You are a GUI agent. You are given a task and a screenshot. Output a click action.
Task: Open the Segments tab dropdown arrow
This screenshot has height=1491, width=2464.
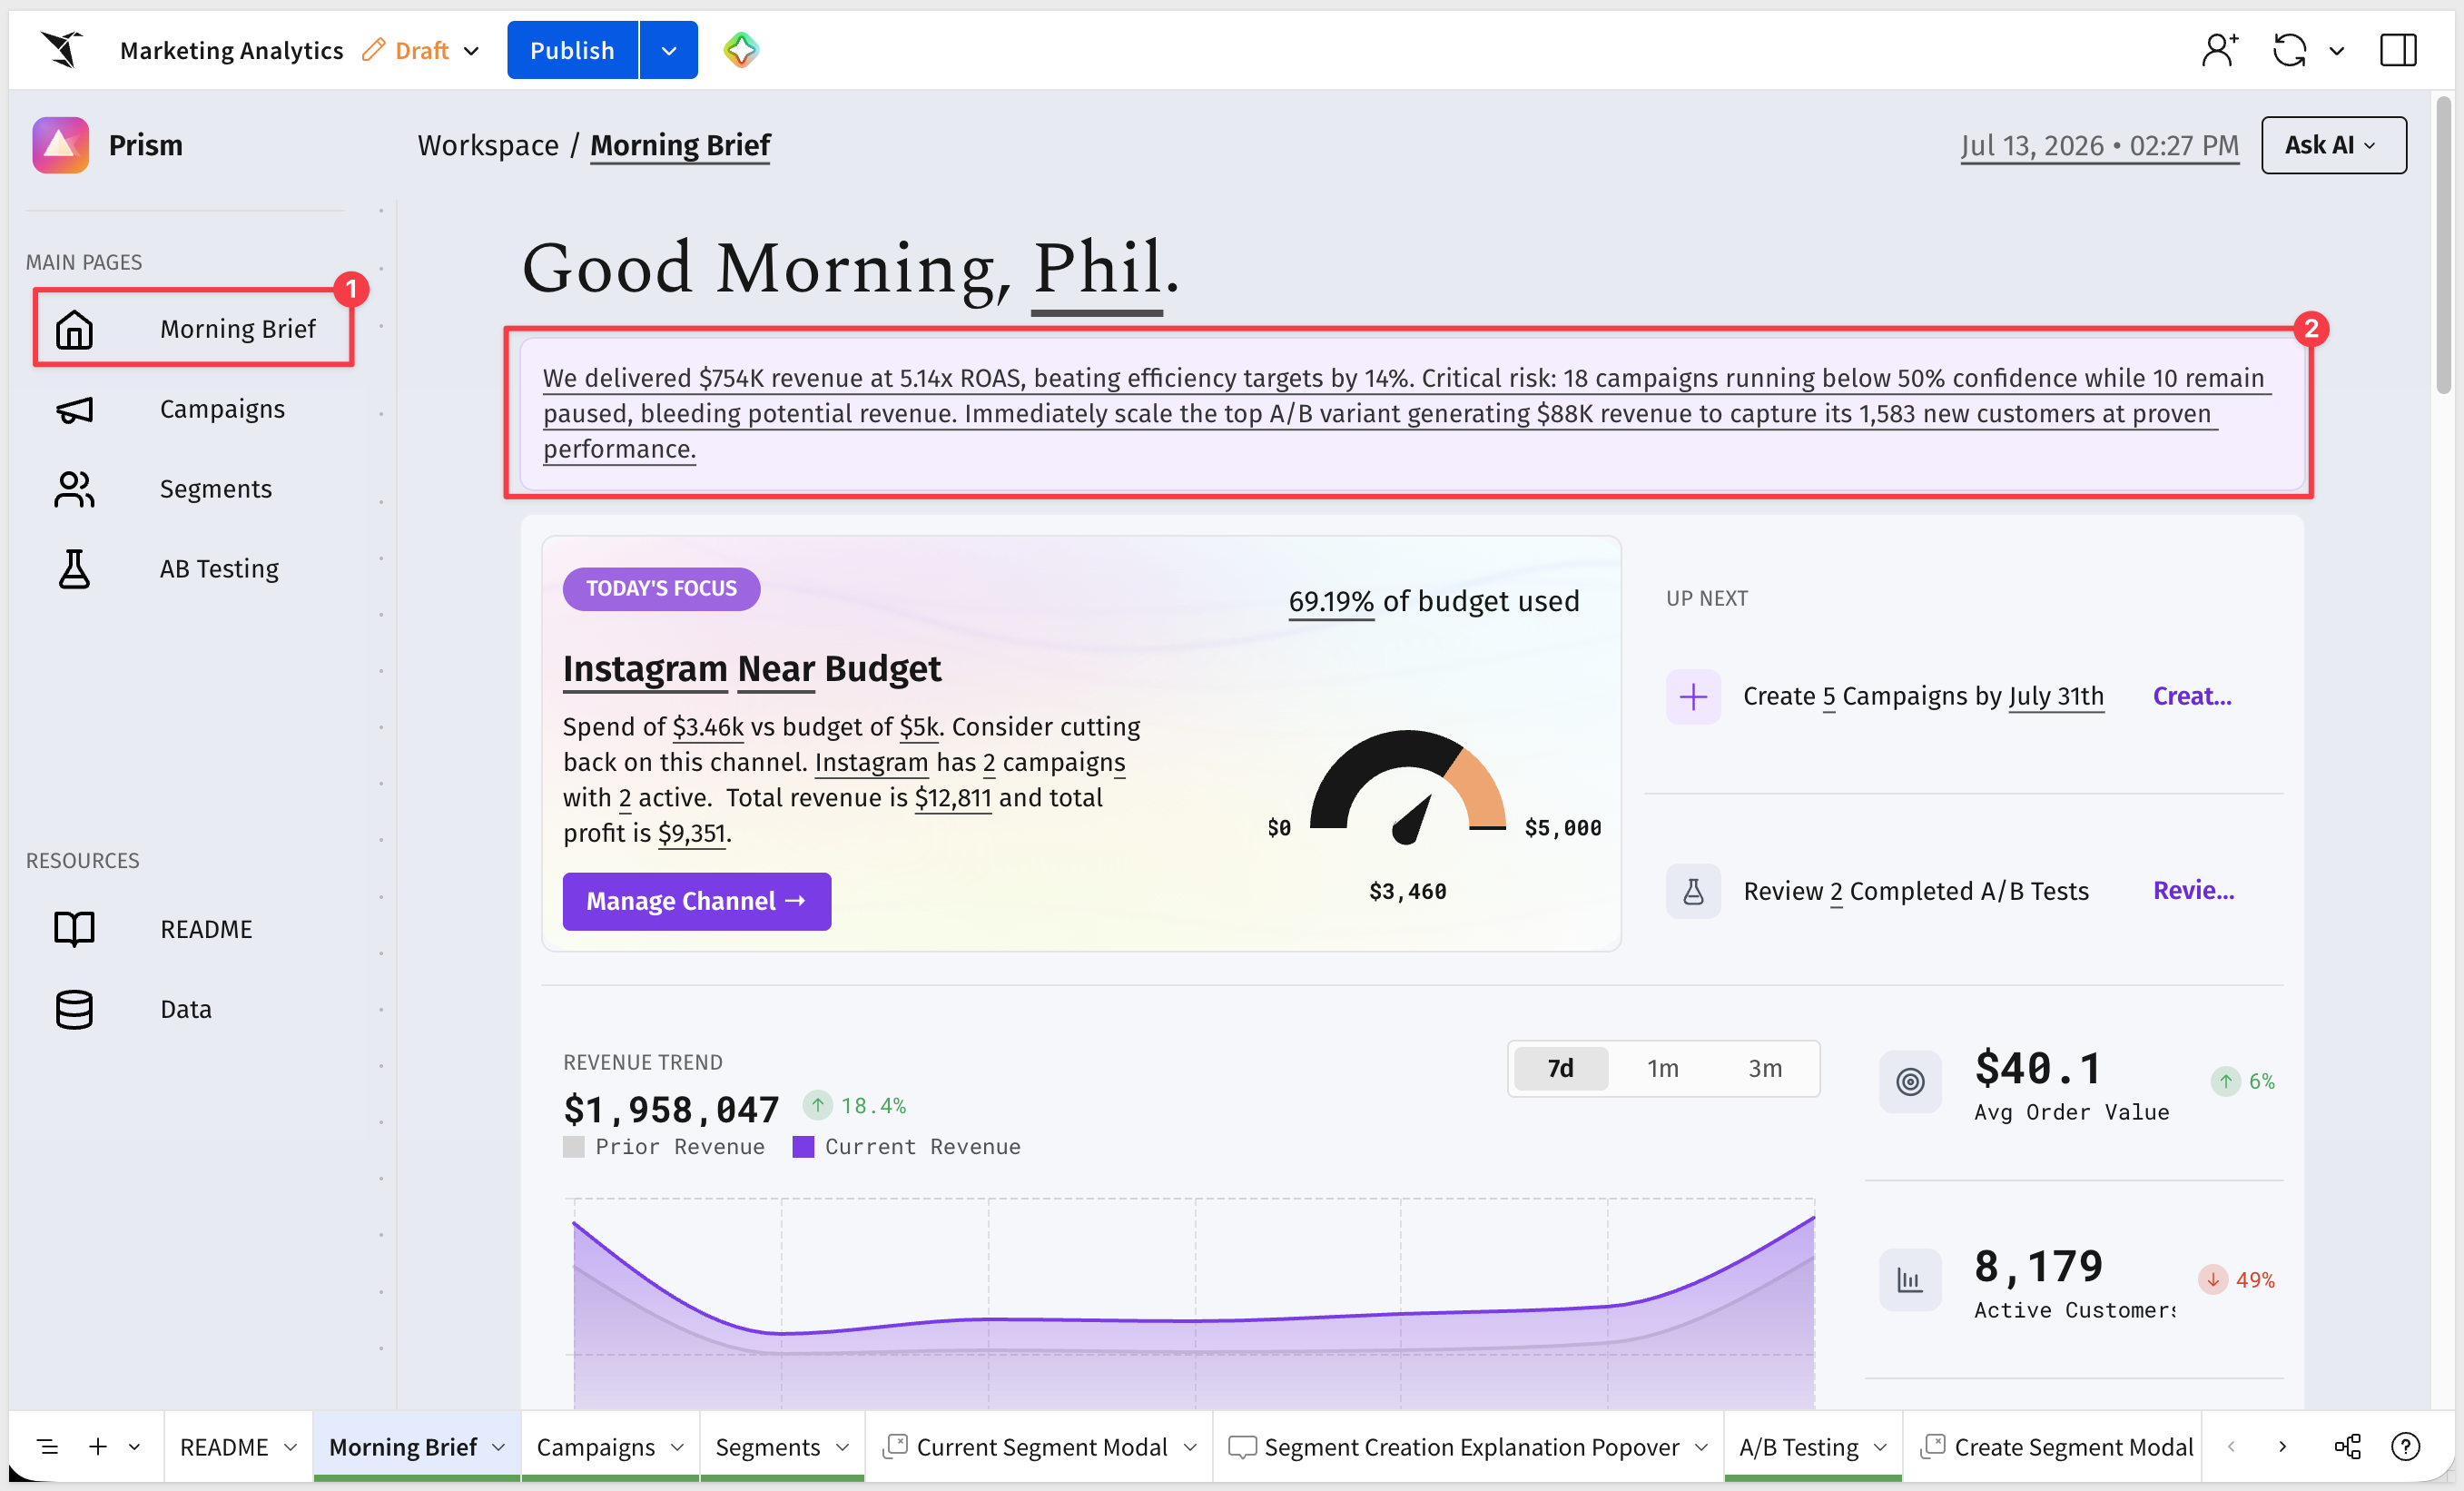(842, 1447)
